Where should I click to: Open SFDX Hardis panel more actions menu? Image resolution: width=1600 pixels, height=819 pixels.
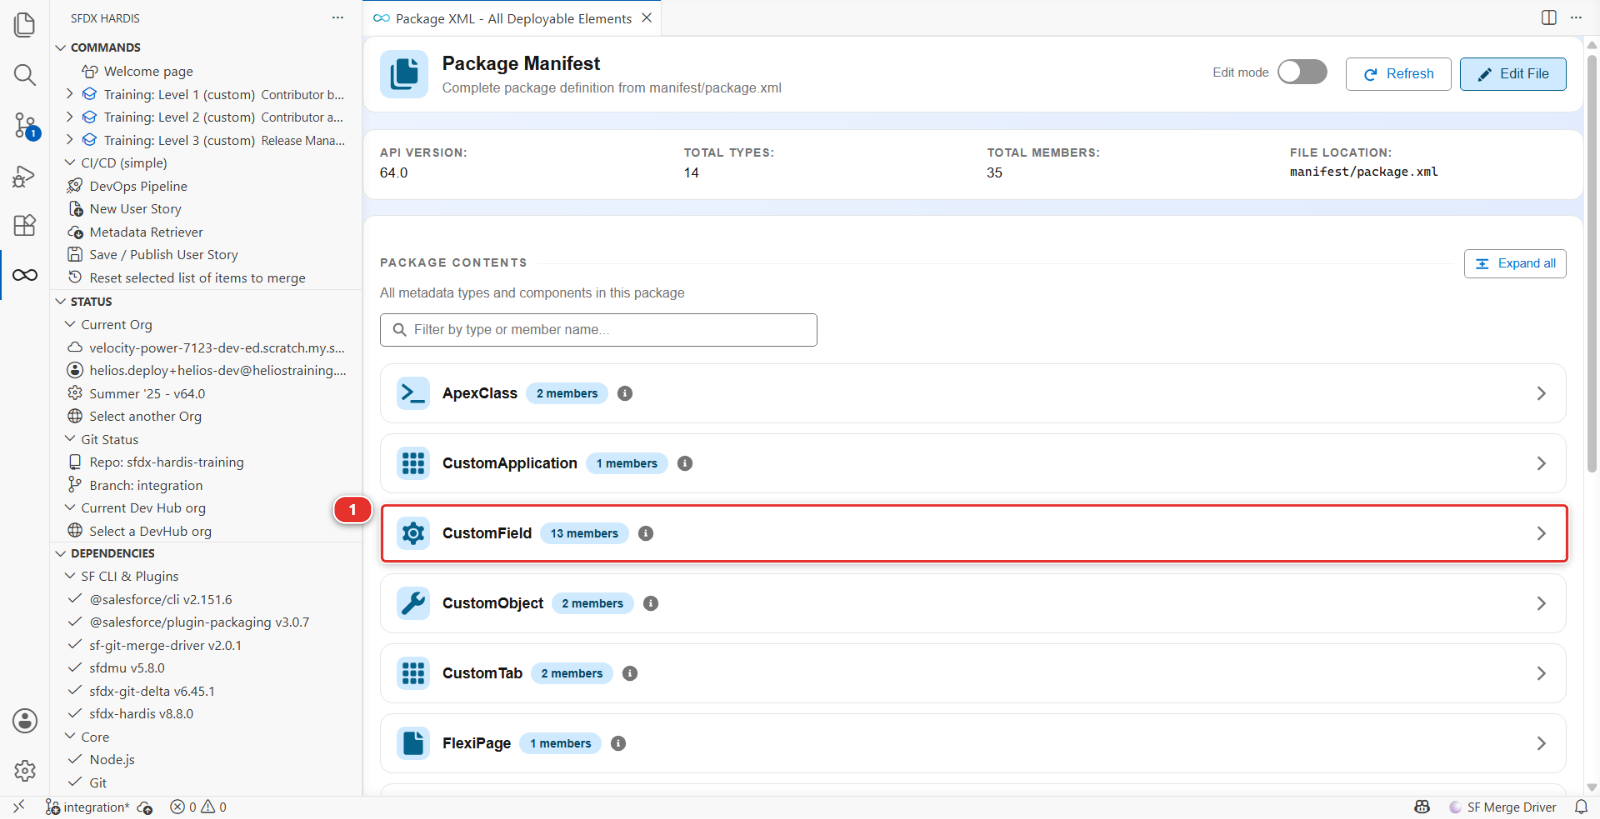tap(338, 18)
